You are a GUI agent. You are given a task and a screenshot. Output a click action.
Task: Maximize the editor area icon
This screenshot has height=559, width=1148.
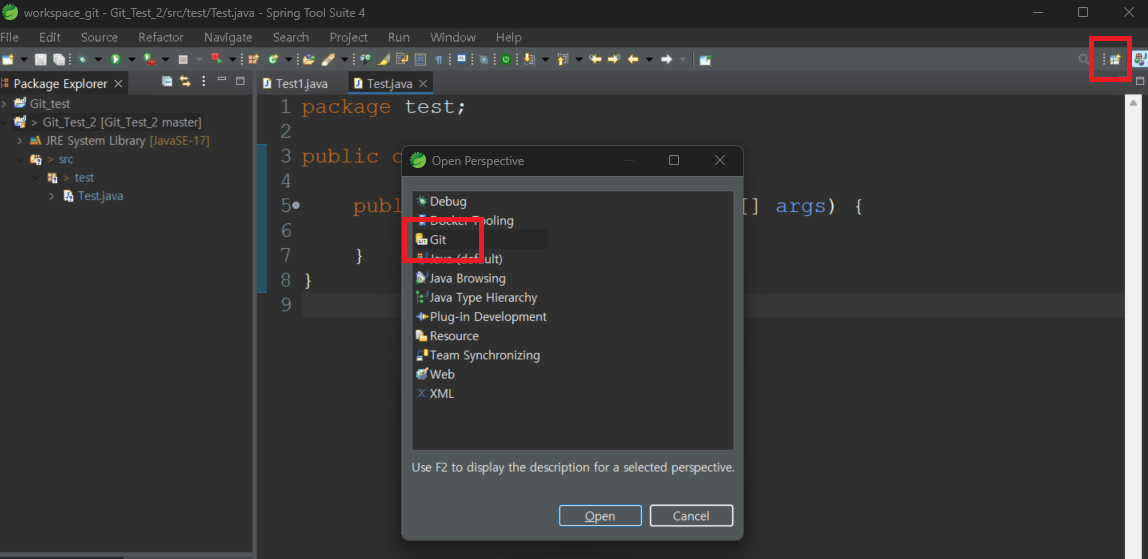1140,81
